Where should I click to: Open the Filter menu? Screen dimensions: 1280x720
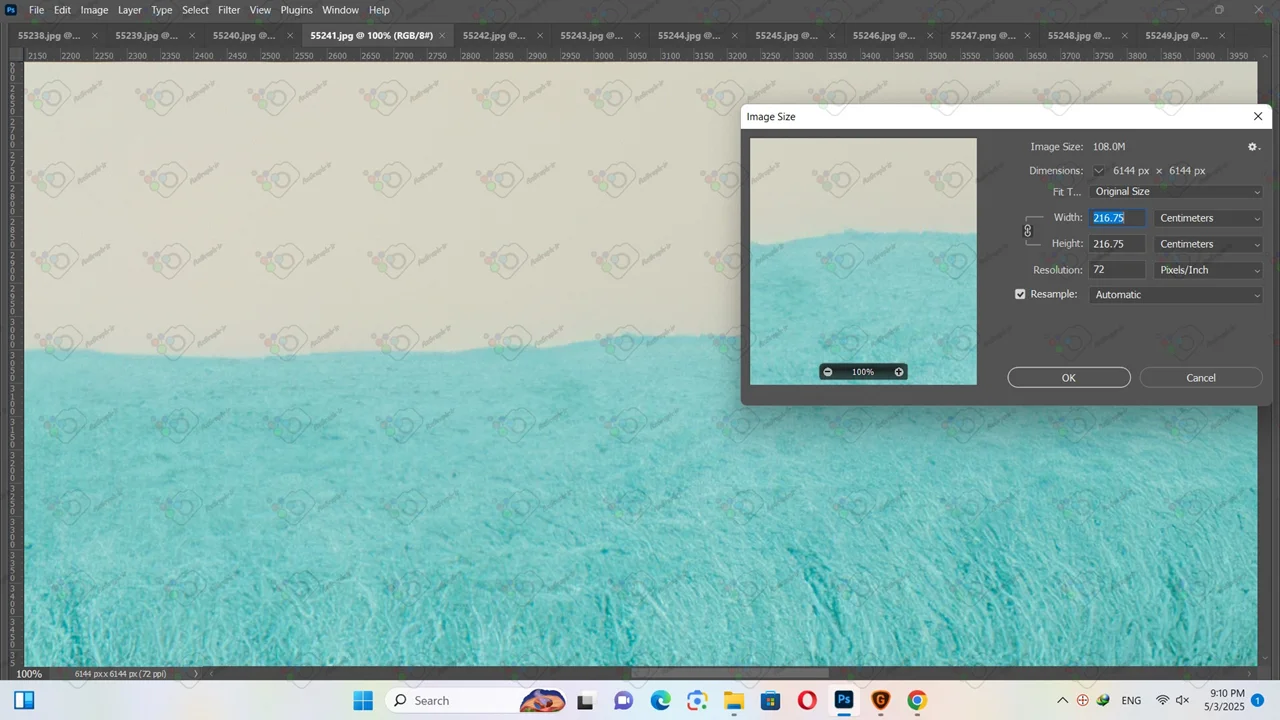(x=229, y=10)
